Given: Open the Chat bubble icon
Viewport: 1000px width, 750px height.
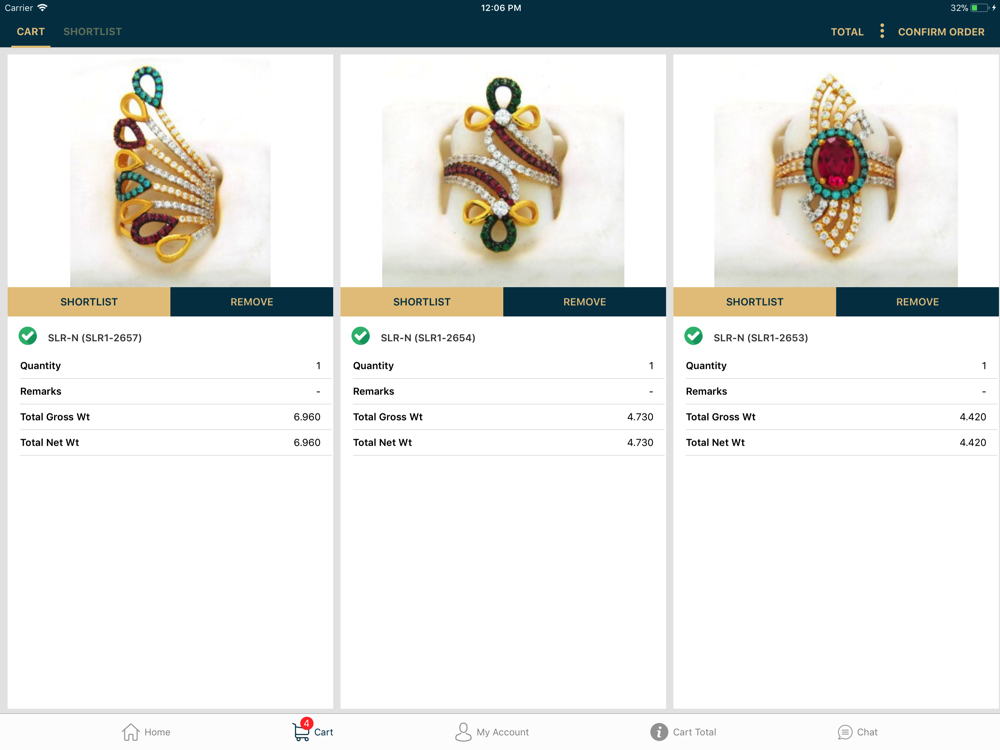Looking at the screenshot, I should pos(845,732).
